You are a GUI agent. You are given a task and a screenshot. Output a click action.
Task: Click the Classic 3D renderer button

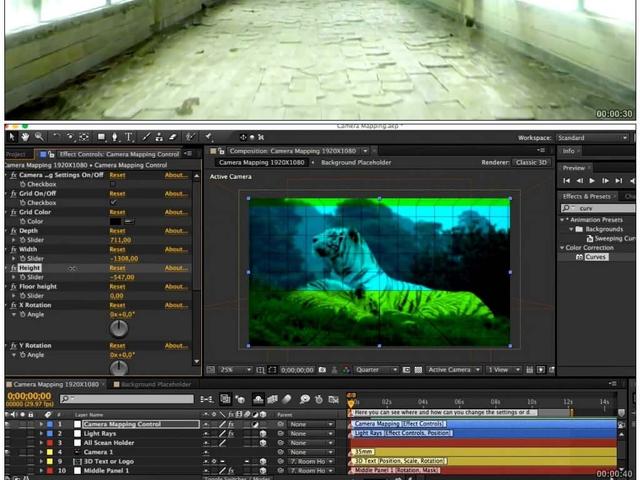[531, 162]
